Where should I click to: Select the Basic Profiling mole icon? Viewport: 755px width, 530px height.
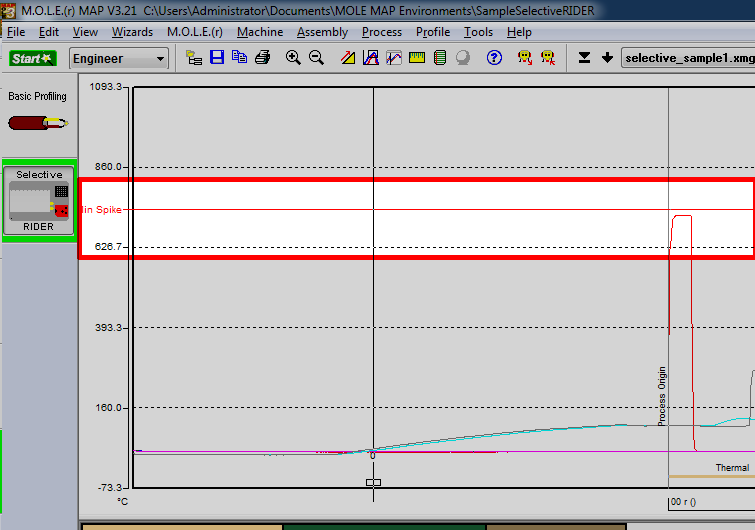[x=38, y=123]
